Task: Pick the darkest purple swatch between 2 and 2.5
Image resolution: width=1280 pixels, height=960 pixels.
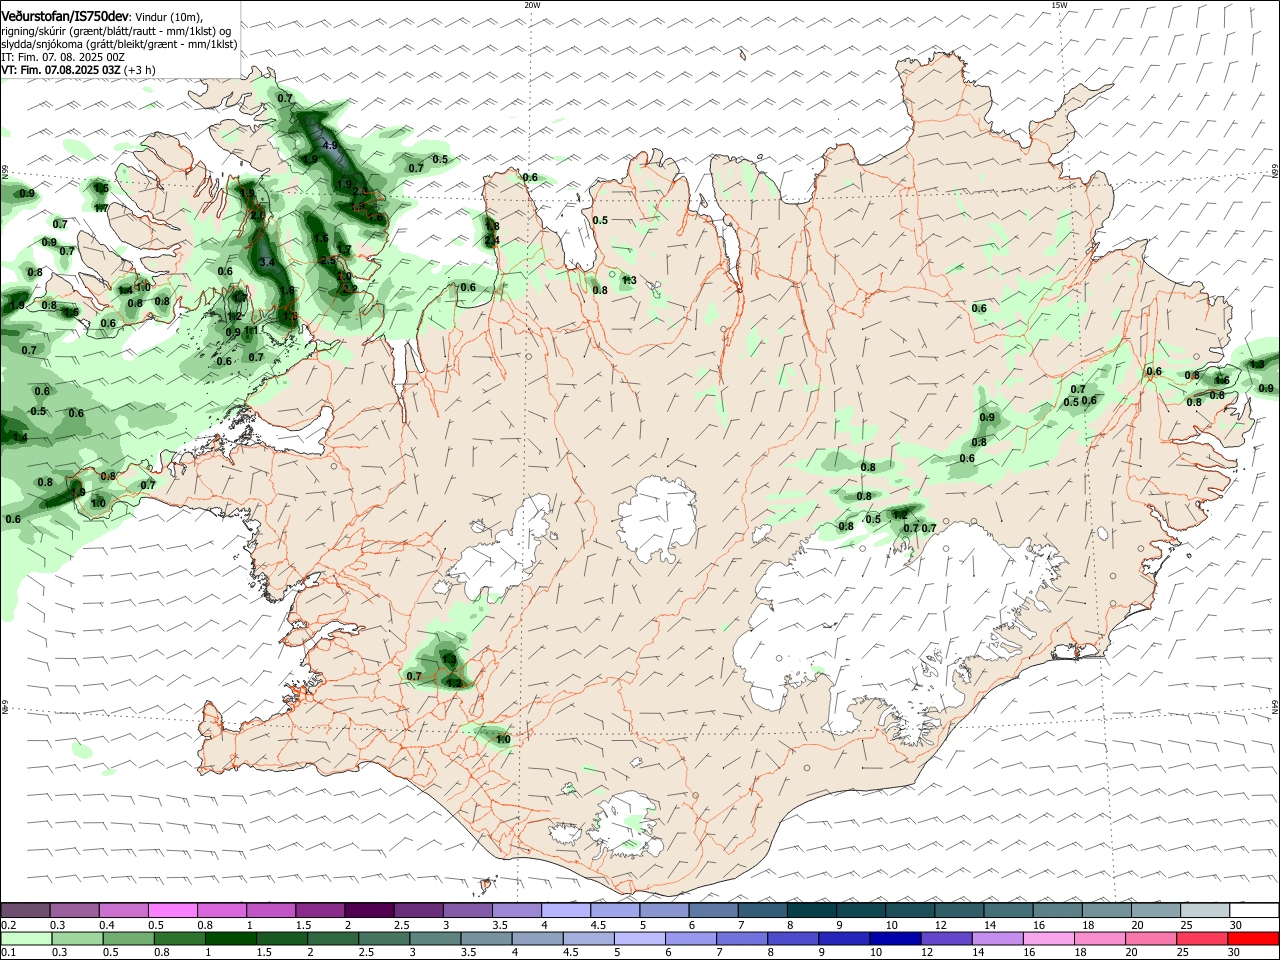Action: click(x=369, y=910)
